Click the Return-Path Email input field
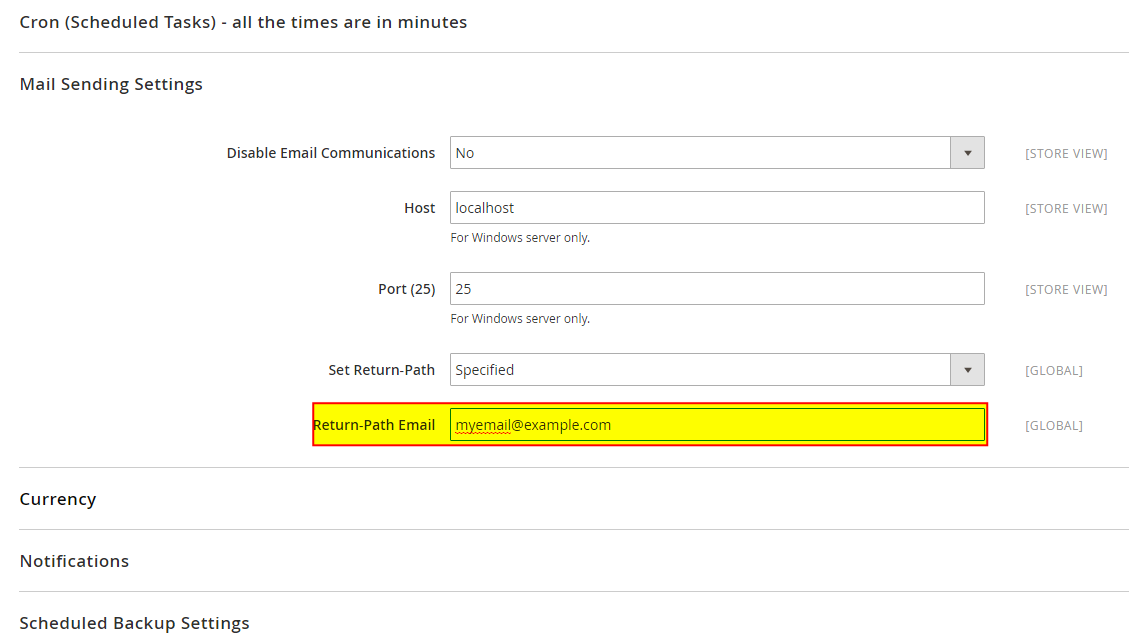Viewport: 1129px width, 639px height. (716, 425)
